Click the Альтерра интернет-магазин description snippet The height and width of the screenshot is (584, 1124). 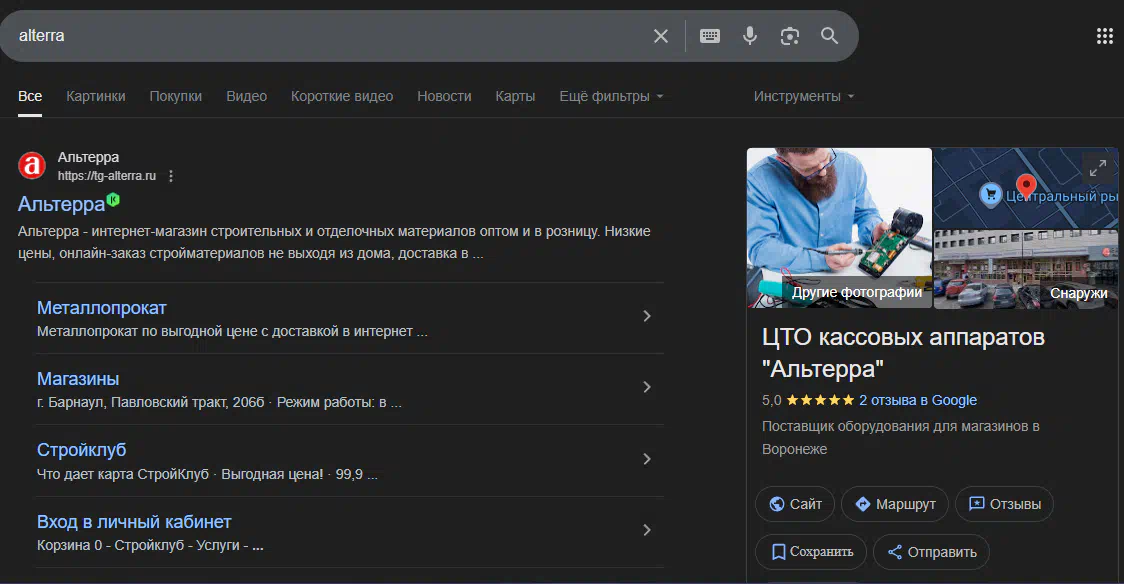(x=334, y=242)
